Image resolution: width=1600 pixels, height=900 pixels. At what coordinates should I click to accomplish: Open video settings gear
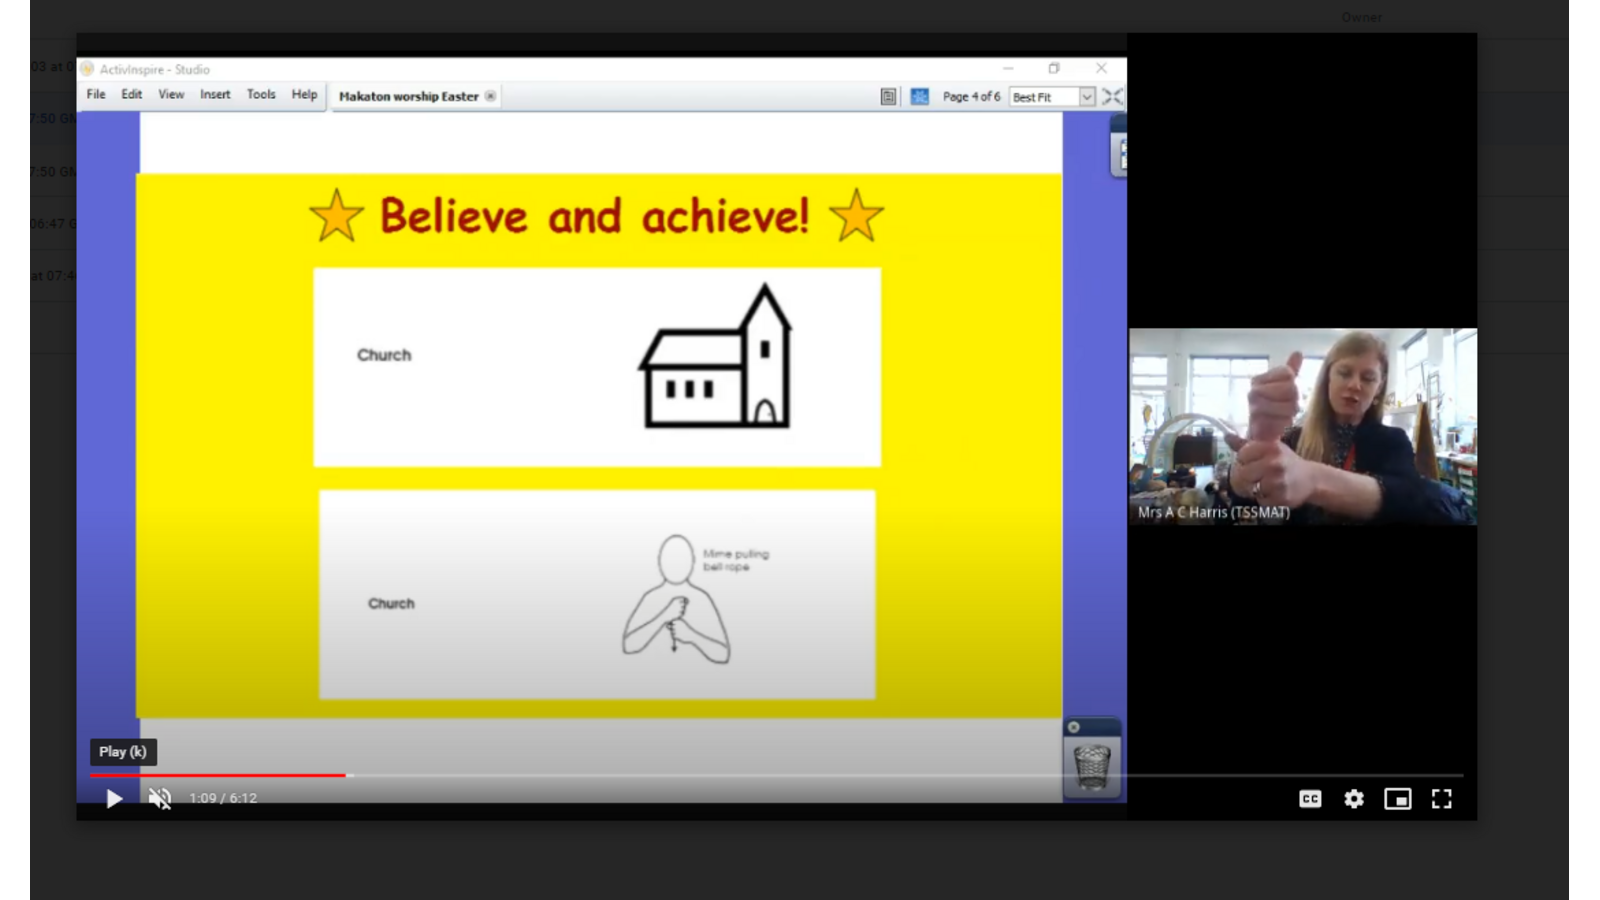[x=1354, y=798]
